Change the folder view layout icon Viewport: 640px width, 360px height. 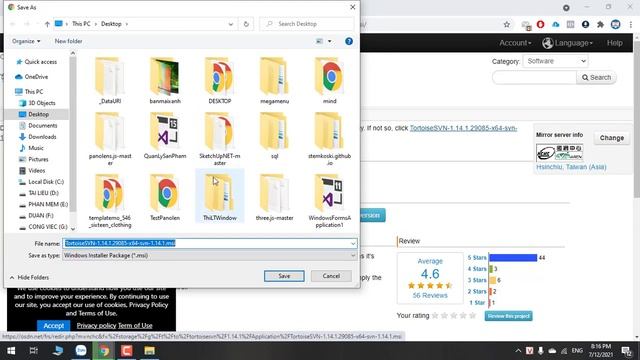(x=319, y=41)
